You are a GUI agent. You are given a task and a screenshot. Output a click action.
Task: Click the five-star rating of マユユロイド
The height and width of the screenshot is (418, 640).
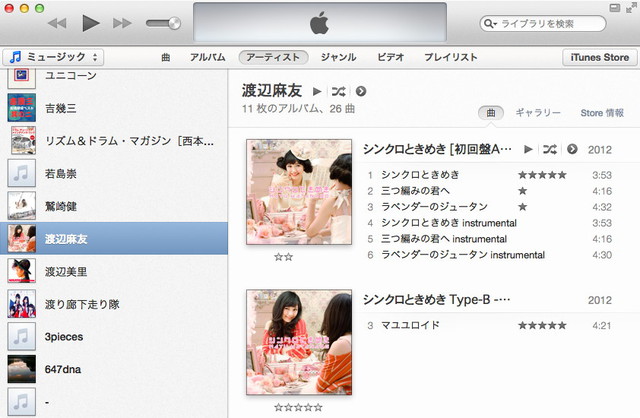pos(542,325)
